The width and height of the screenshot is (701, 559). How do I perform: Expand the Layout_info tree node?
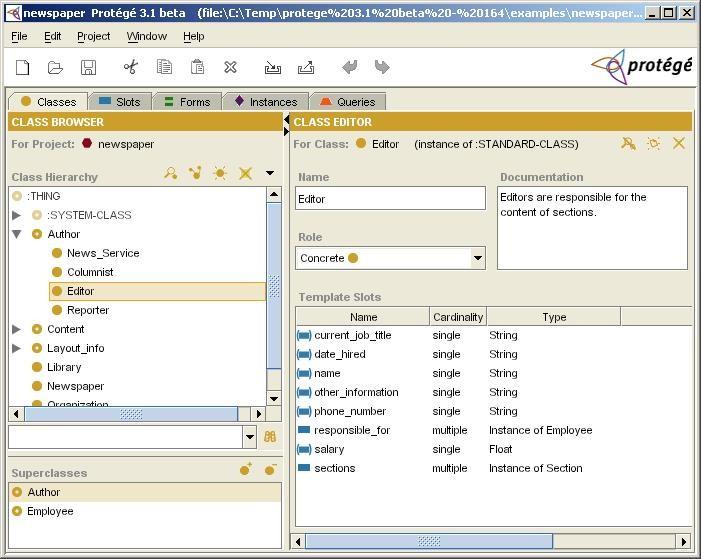coord(17,348)
